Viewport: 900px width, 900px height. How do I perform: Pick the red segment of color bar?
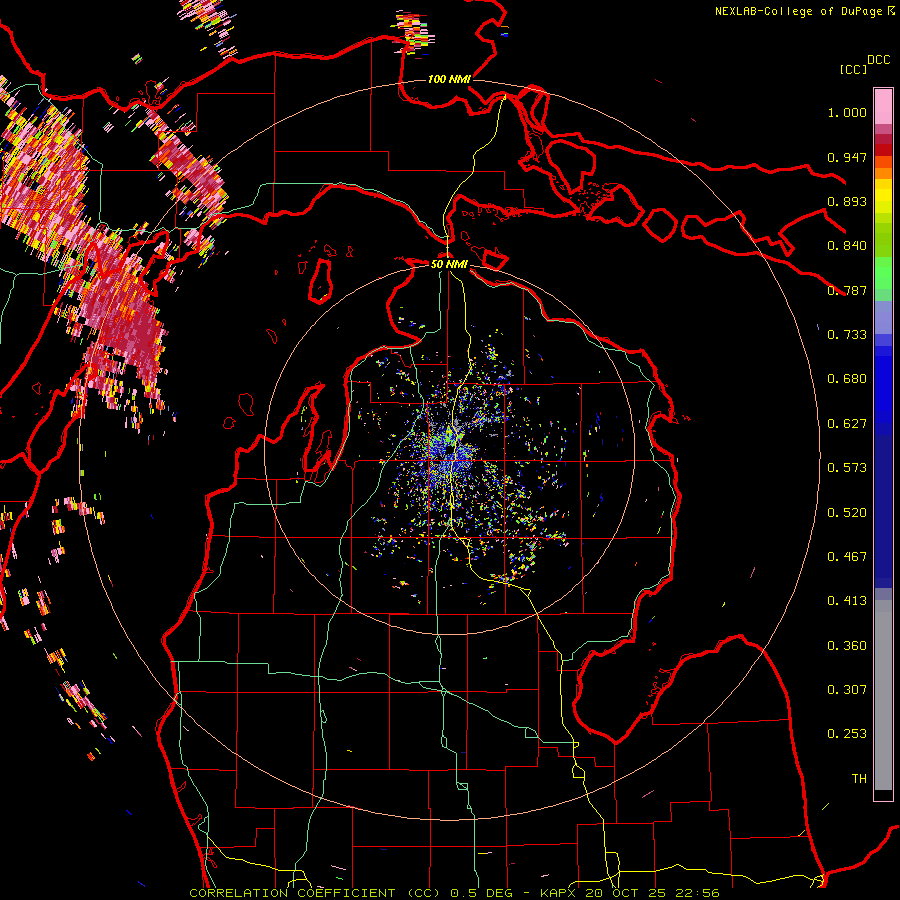click(883, 150)
